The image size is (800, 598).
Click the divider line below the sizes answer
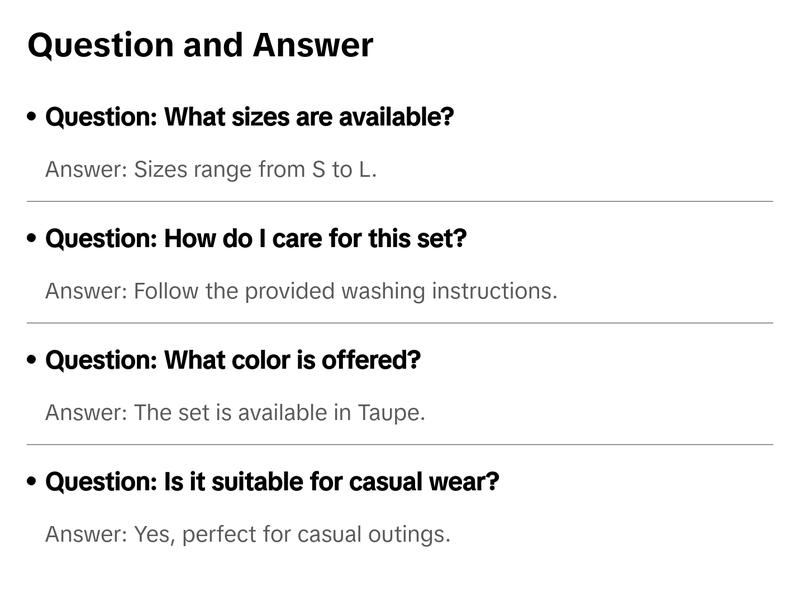click(x=400, y=201)
